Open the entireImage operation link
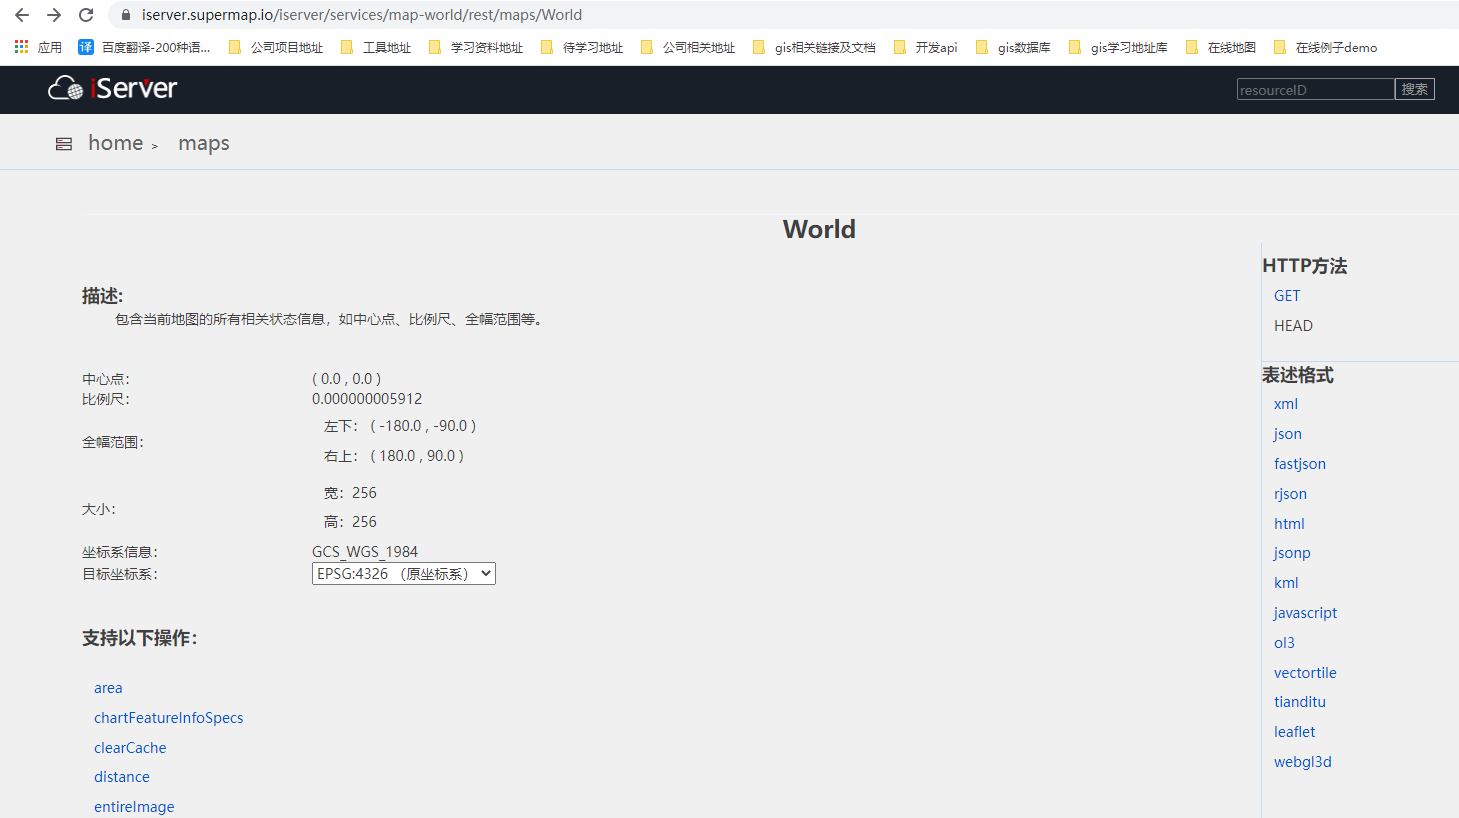The image size is (1459, 818). (x=134, y=807)
